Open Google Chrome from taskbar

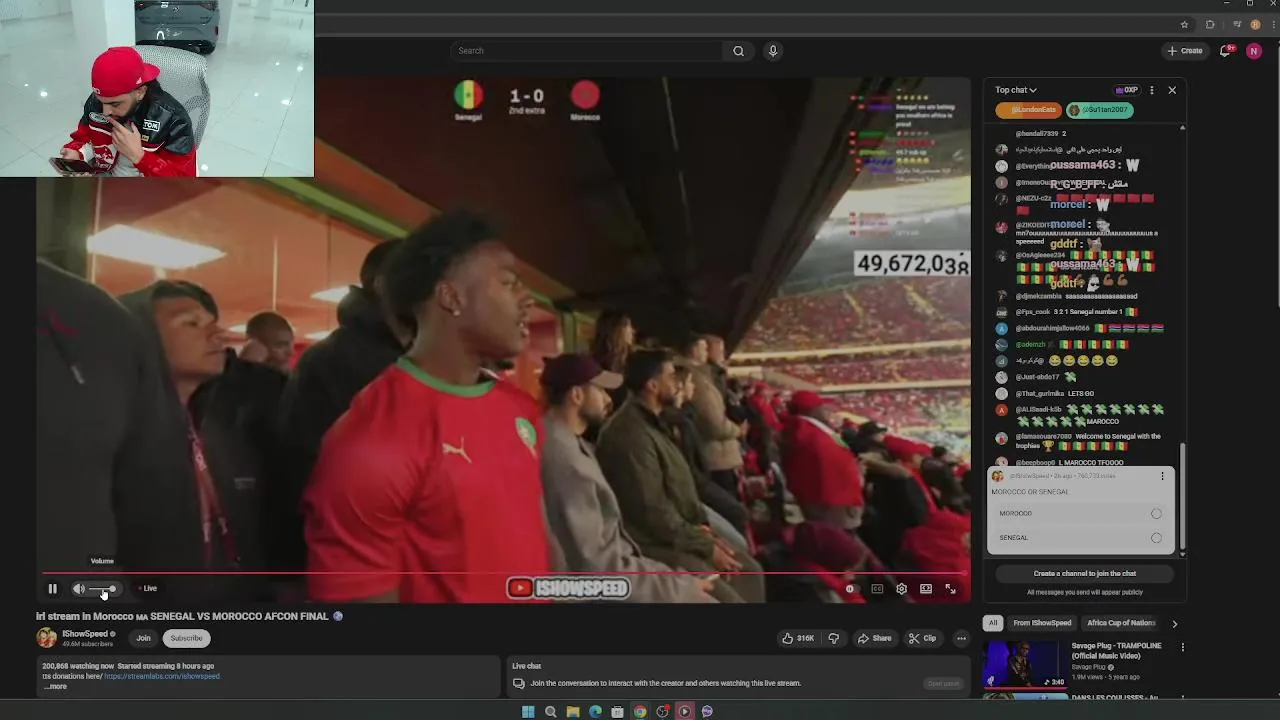click(640, 712)
